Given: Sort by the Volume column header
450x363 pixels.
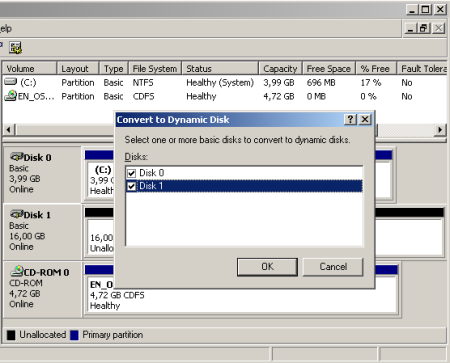Looking at the screenshot, I should 29,68.
